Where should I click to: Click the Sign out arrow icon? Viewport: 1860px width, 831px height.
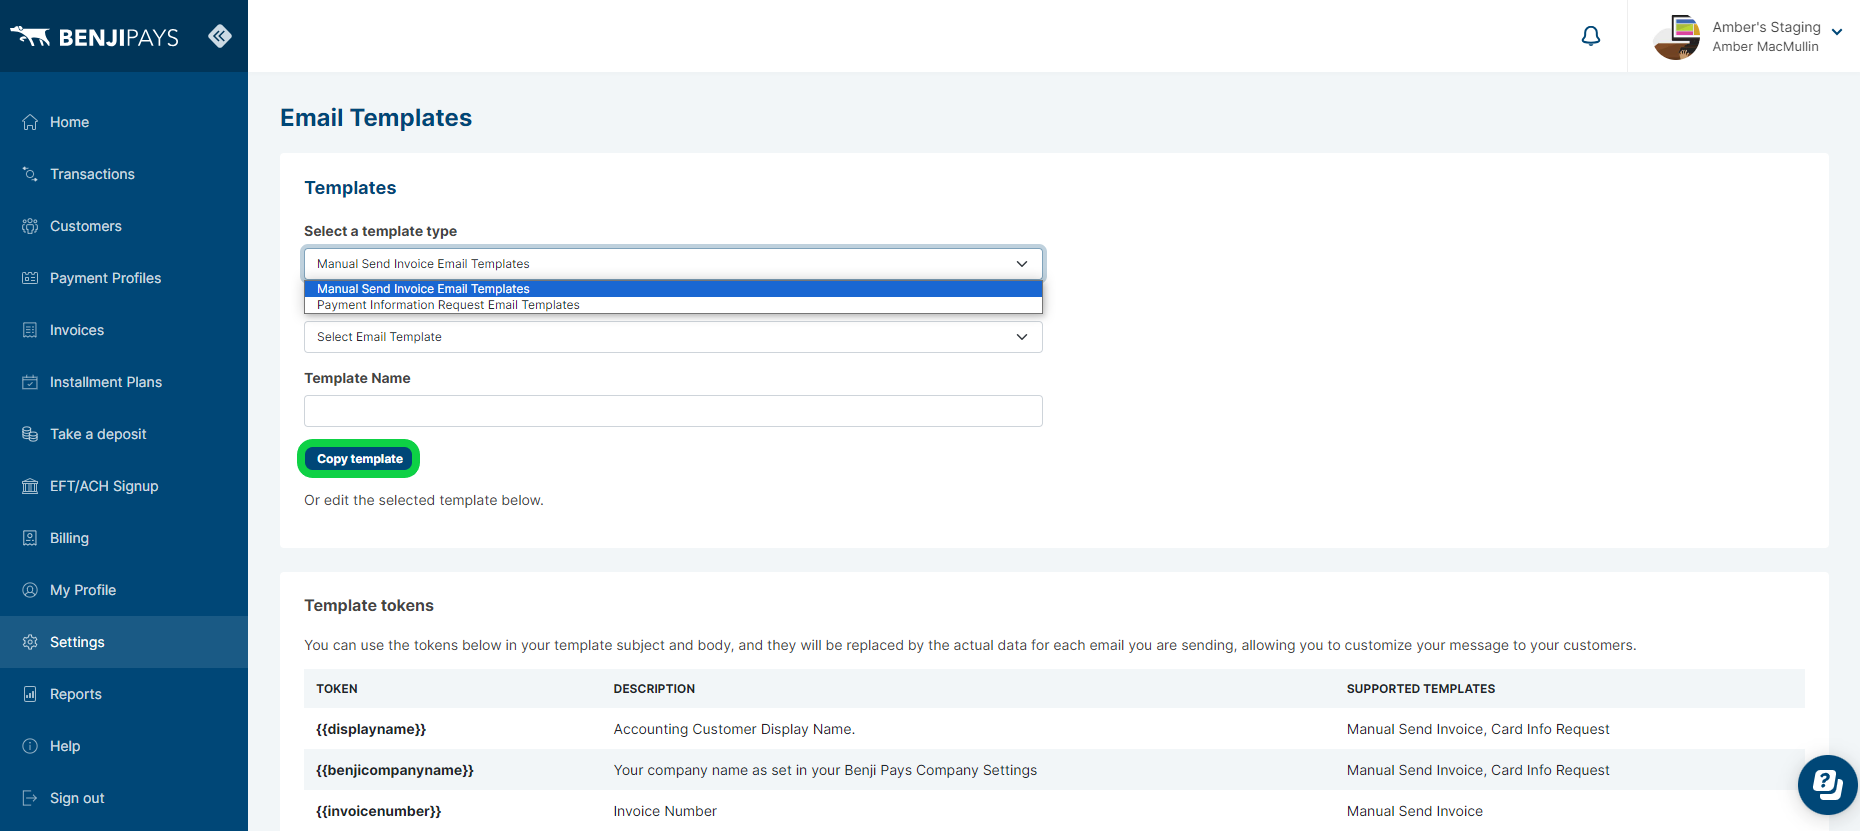30,798
